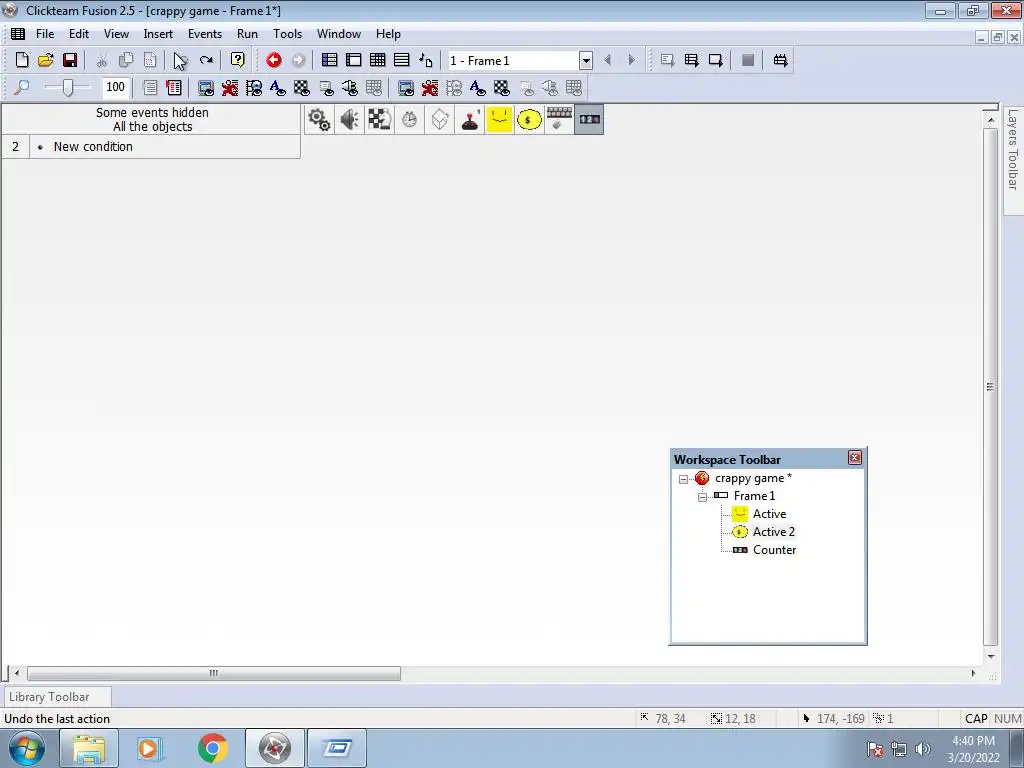The image size is (1024, 768).
Task: Click the Build and Run icon at toolbar end
Action: point(780,61)
